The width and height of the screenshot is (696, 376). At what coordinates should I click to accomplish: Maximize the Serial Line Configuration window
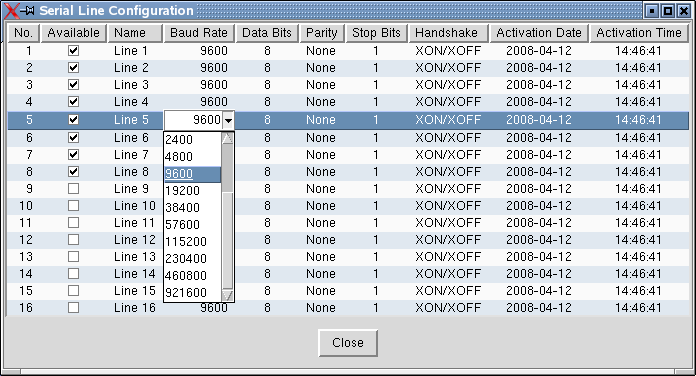point(668,11)
